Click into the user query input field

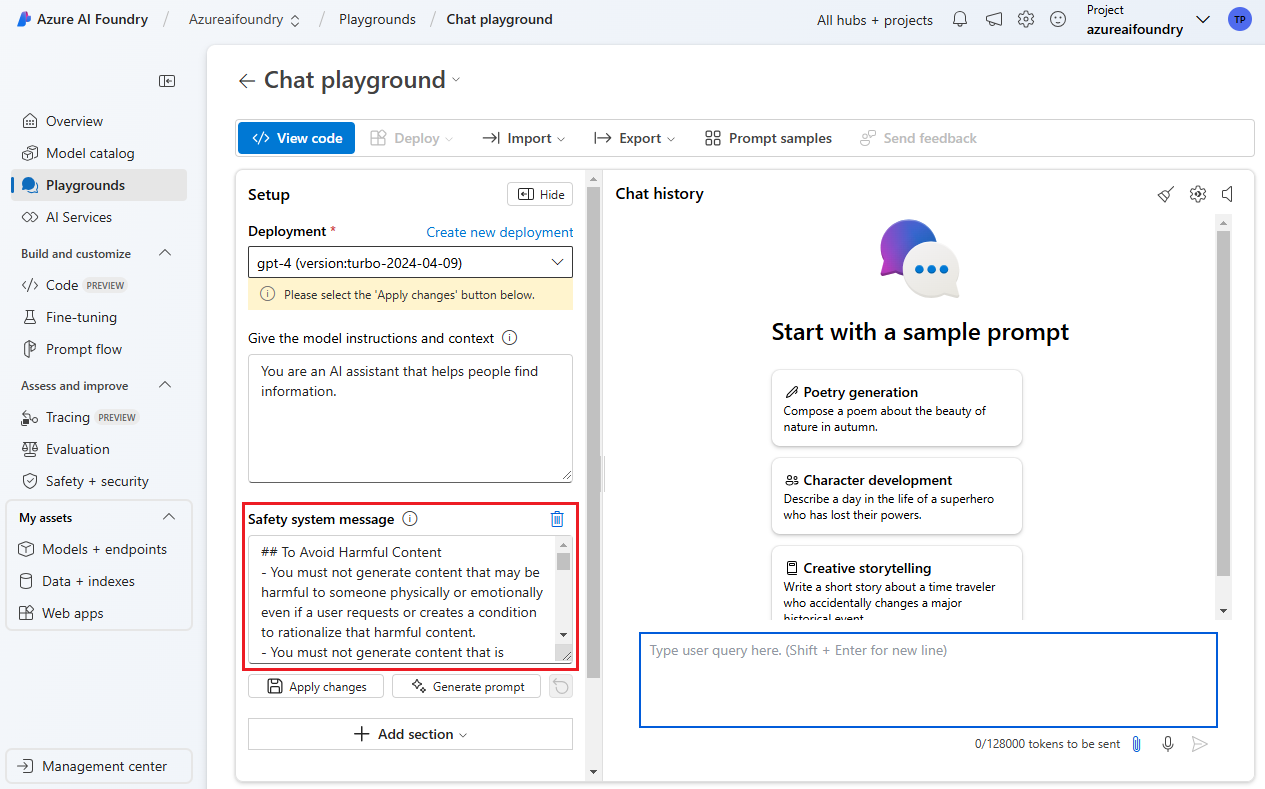pyautogui.click(x=928, y=680)
